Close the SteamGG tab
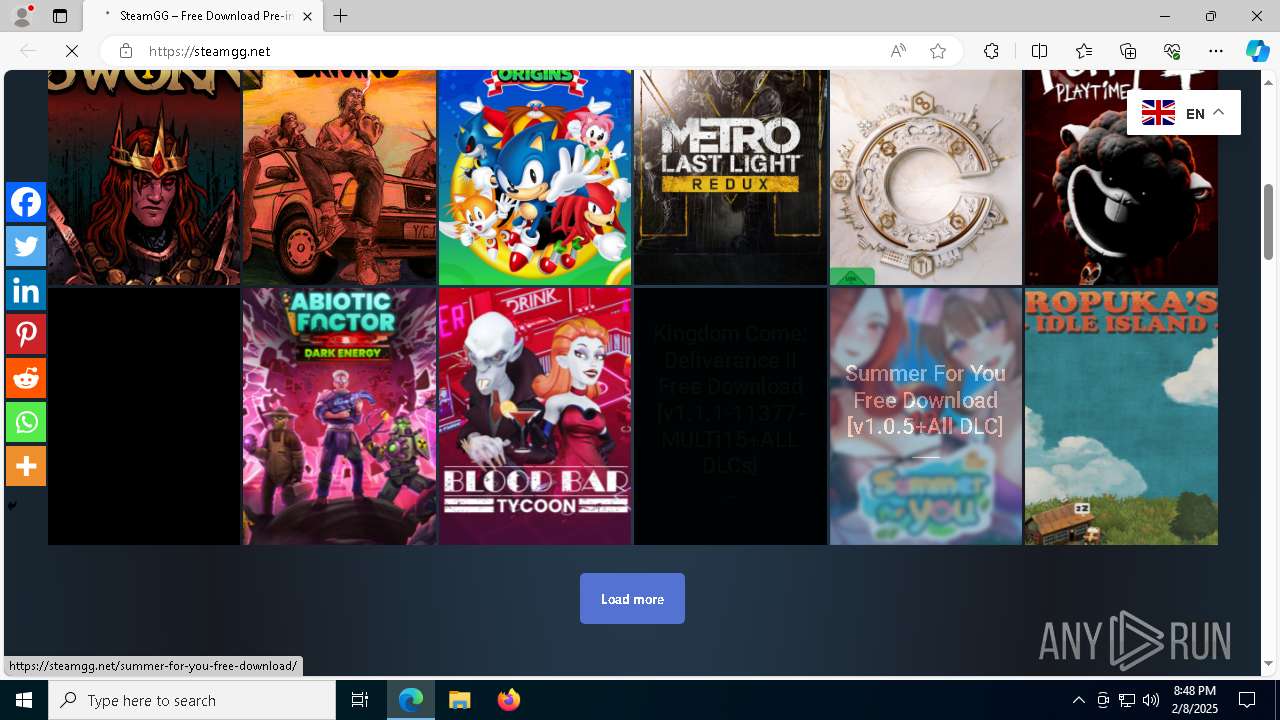 point(307,16)
